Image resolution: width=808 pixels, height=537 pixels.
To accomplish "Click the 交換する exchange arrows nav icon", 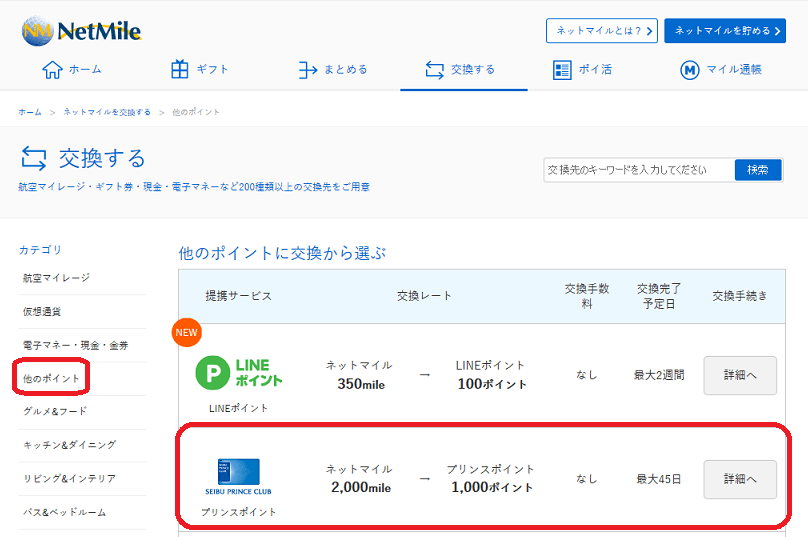I will [434, 70].
